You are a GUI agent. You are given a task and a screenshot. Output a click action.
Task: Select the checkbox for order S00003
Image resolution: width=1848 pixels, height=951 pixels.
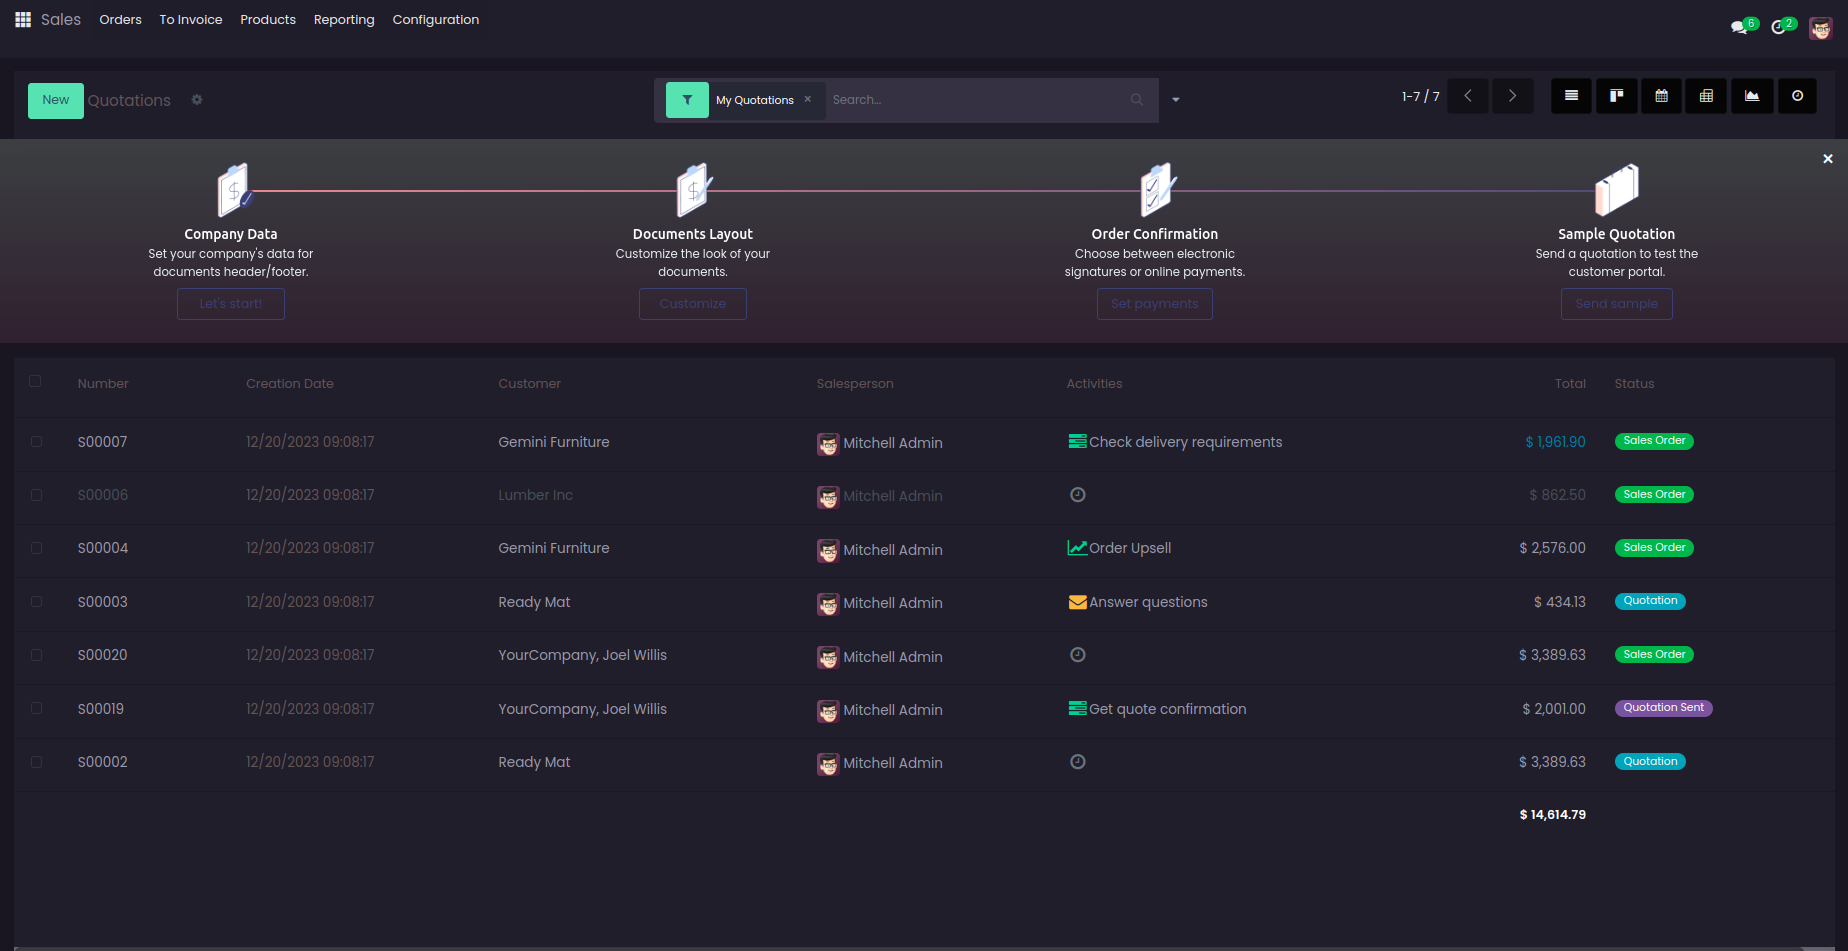point(36,602)
